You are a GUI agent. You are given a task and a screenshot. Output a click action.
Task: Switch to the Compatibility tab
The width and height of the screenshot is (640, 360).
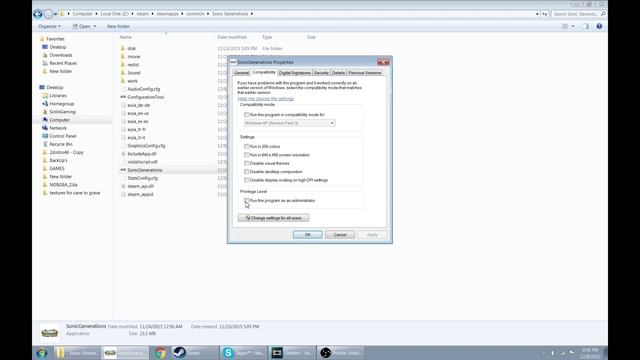pos(264,72)
